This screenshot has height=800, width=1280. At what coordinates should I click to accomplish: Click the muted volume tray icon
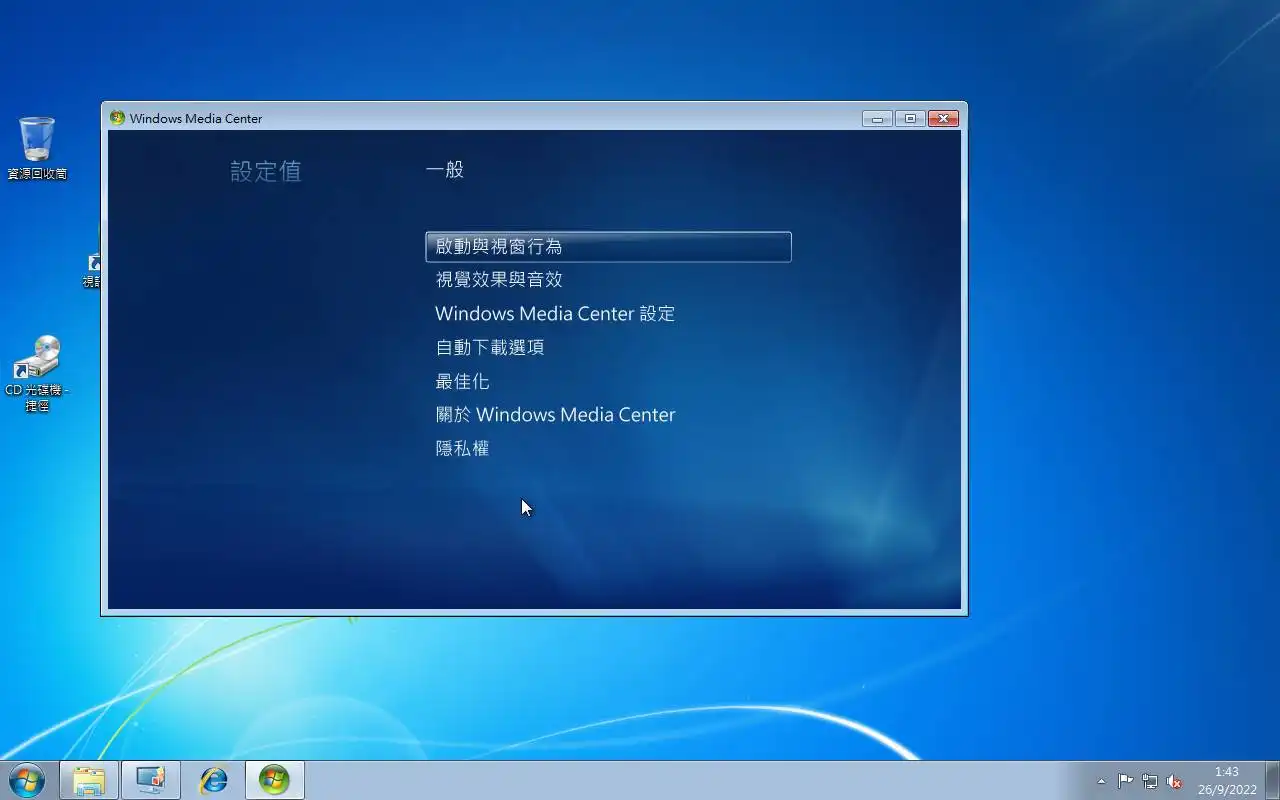[1174, 781]
